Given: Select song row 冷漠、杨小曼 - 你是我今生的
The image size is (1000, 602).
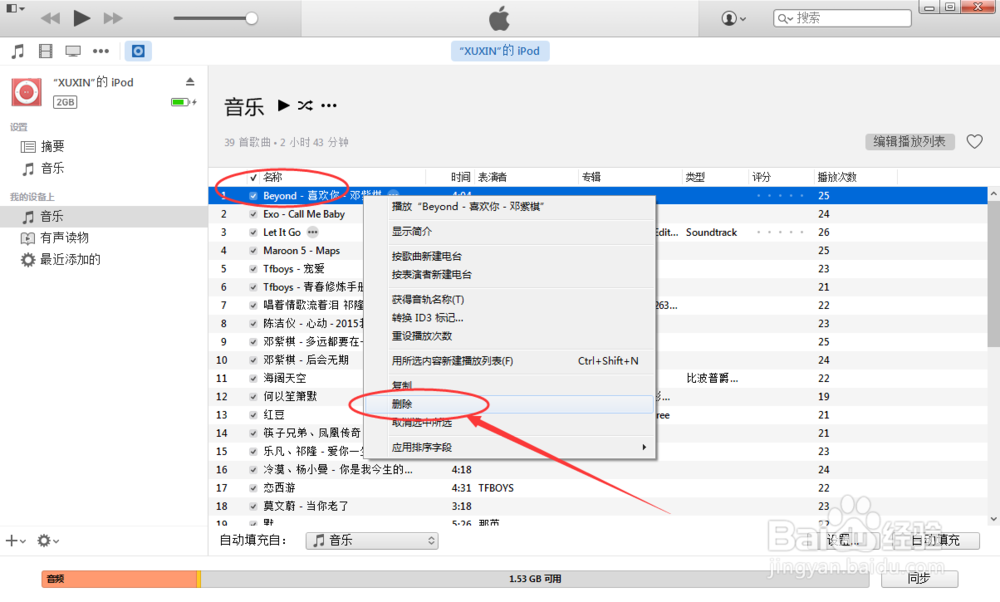Looking at the screenshot, I should [x=599, y=470].
